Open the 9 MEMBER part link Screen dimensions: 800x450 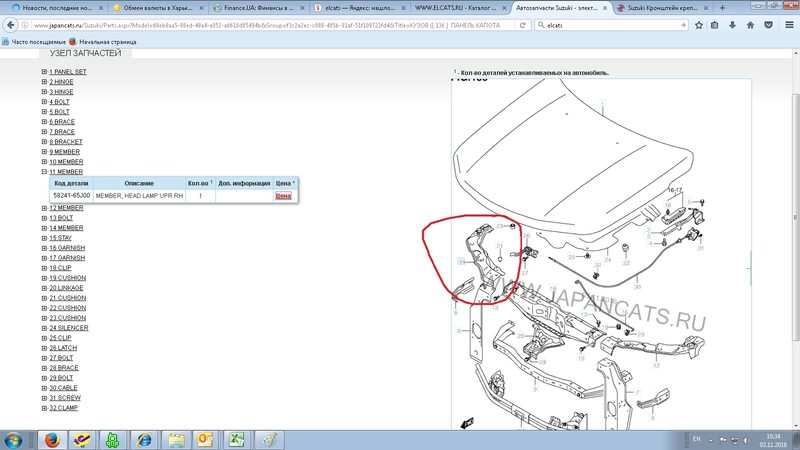pyautogui.click(x=64, y=152)
